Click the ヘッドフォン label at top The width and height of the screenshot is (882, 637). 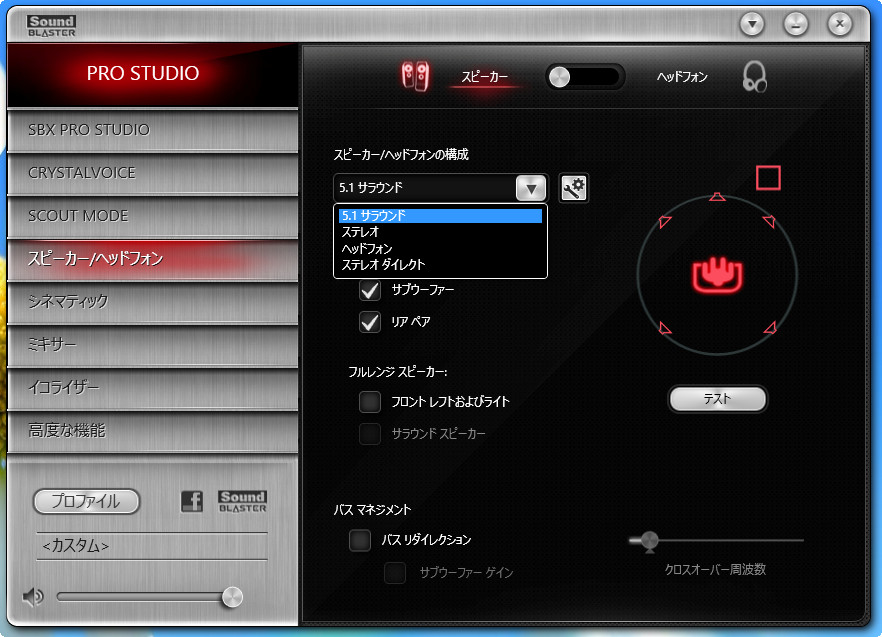coord(682,77)
